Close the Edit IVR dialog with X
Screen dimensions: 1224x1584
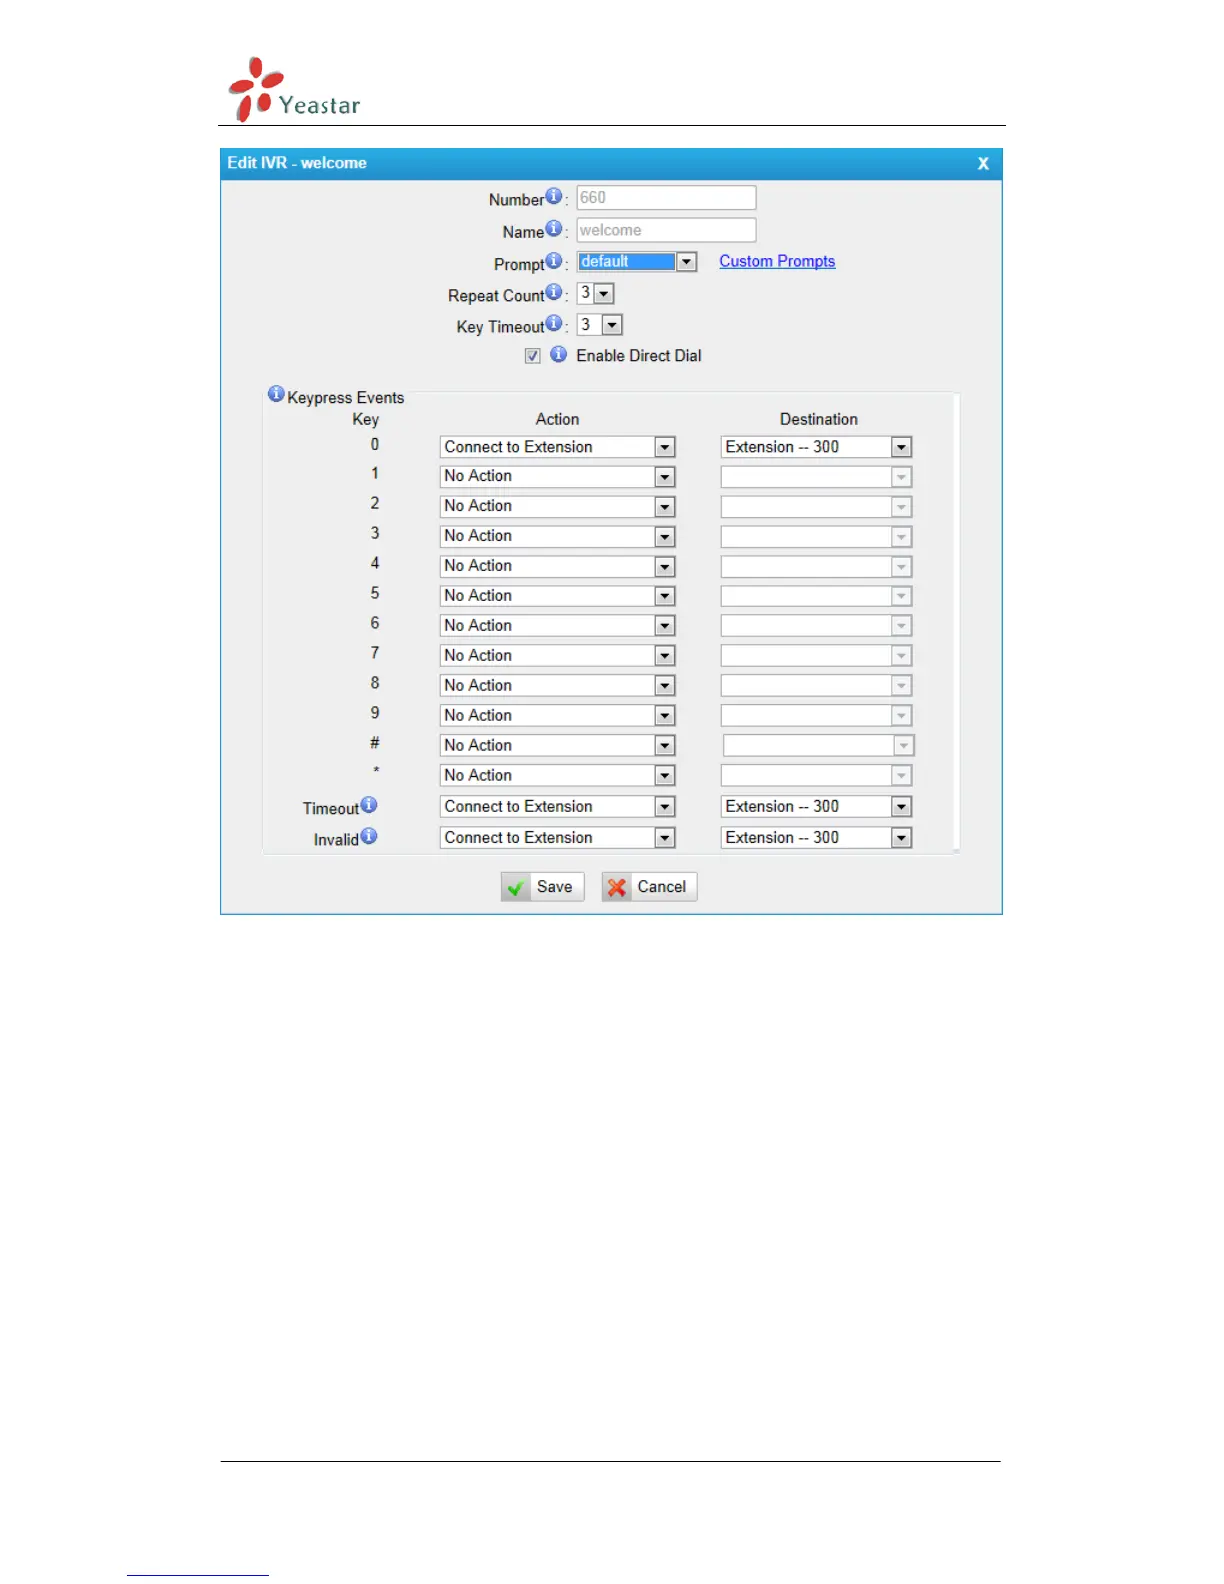click(983, 164)
